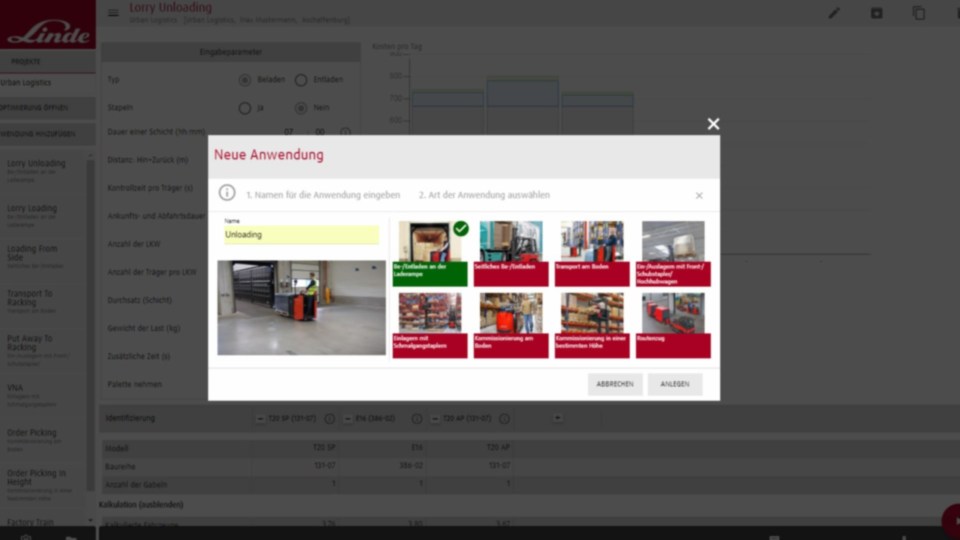Open the Lorry Loading application in the sidebar
Screen dimensions: 960x540
44,216
